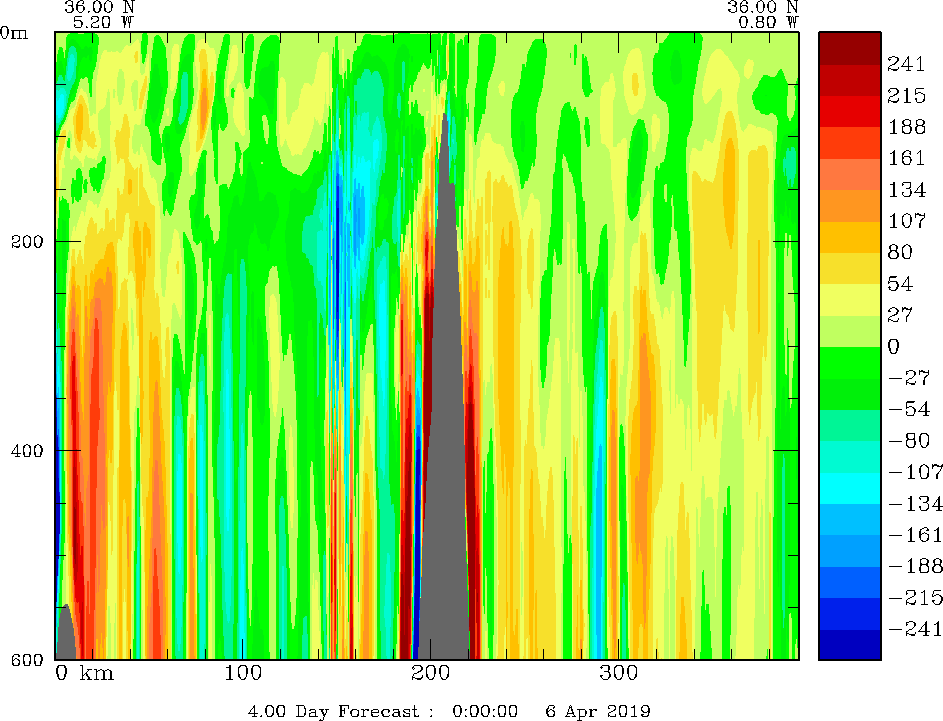The image size is (943, 721).
Task: Click the '-134' colorbar label
Action: coord(915,504)
